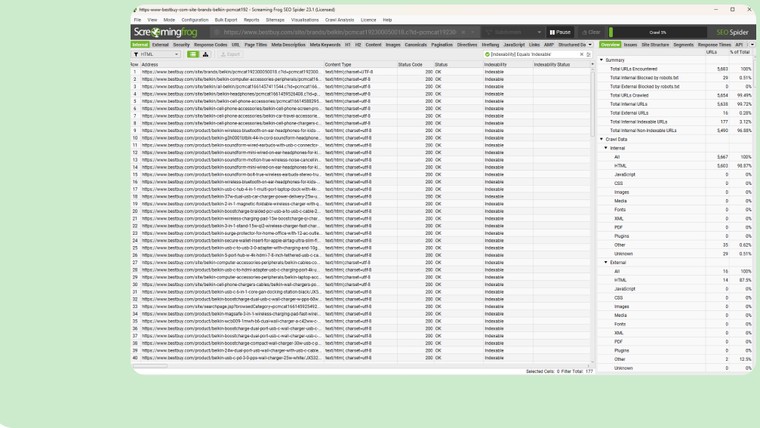Click the Clear crawl button
This screenshot has height=428, width=760.
(x=591, y=32)
